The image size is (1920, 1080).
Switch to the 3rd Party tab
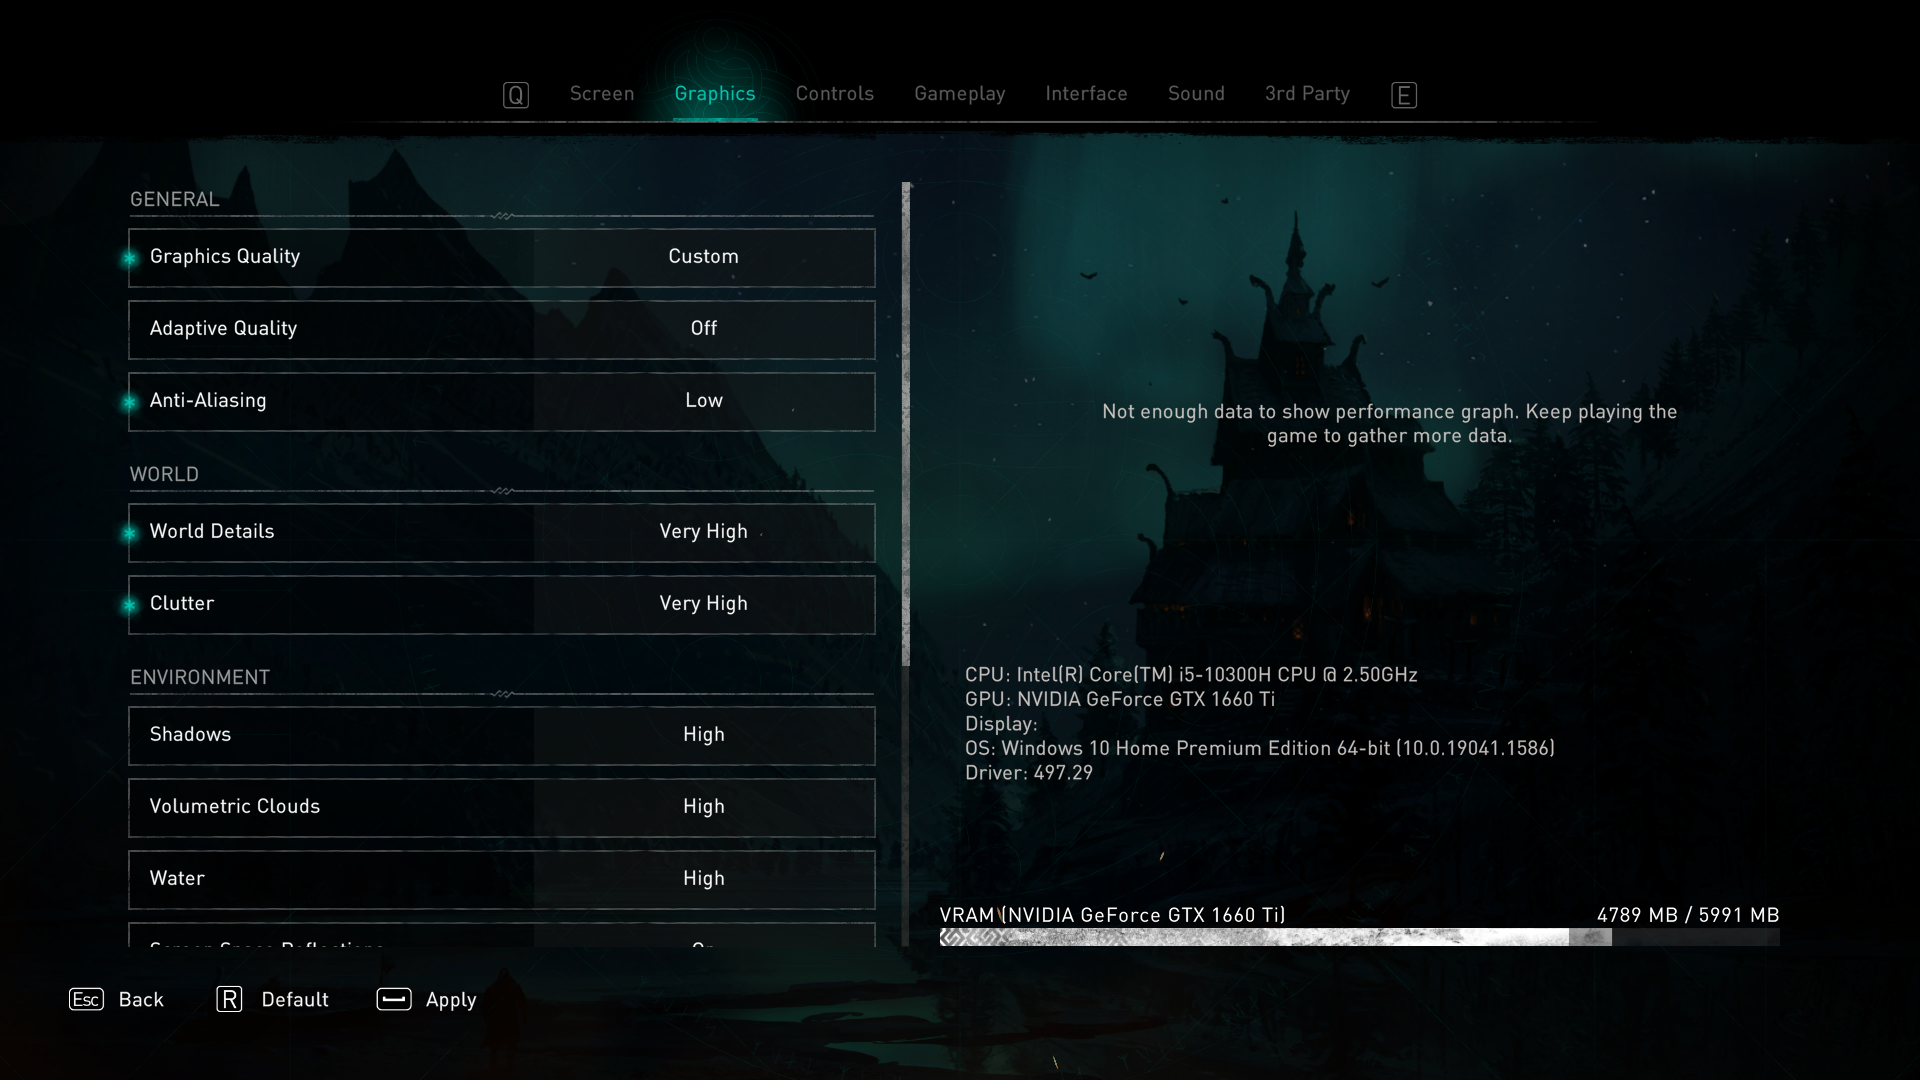1306,94
